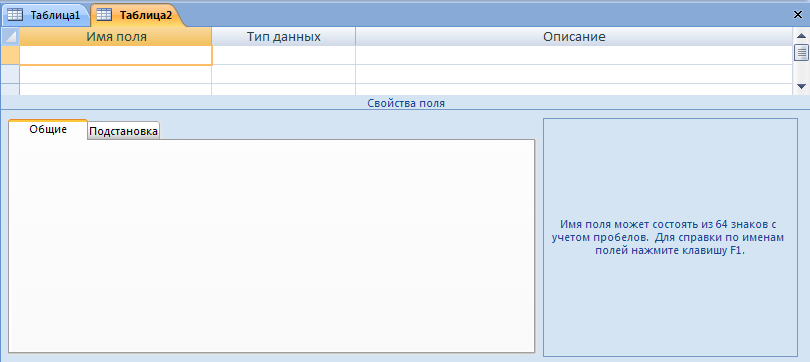Image resolution: width=810 pixels, height=362 pixels.
Task: Open the Общие properties tab
Action: (48, 130)
